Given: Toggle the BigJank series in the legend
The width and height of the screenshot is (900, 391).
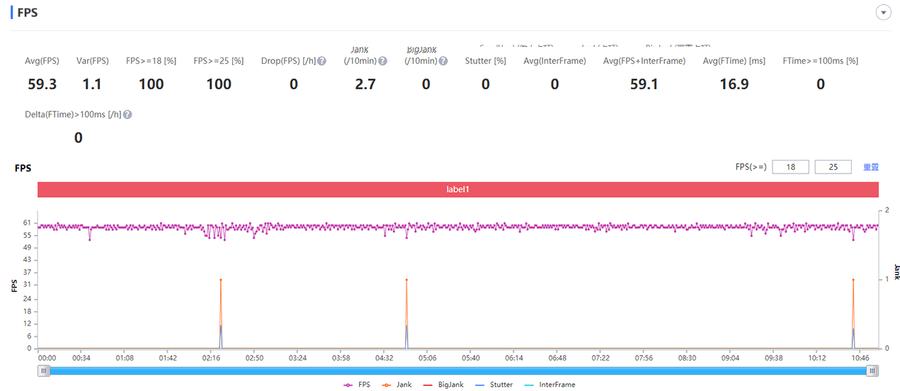Looking at the screenshot, I should coord(443,385).
